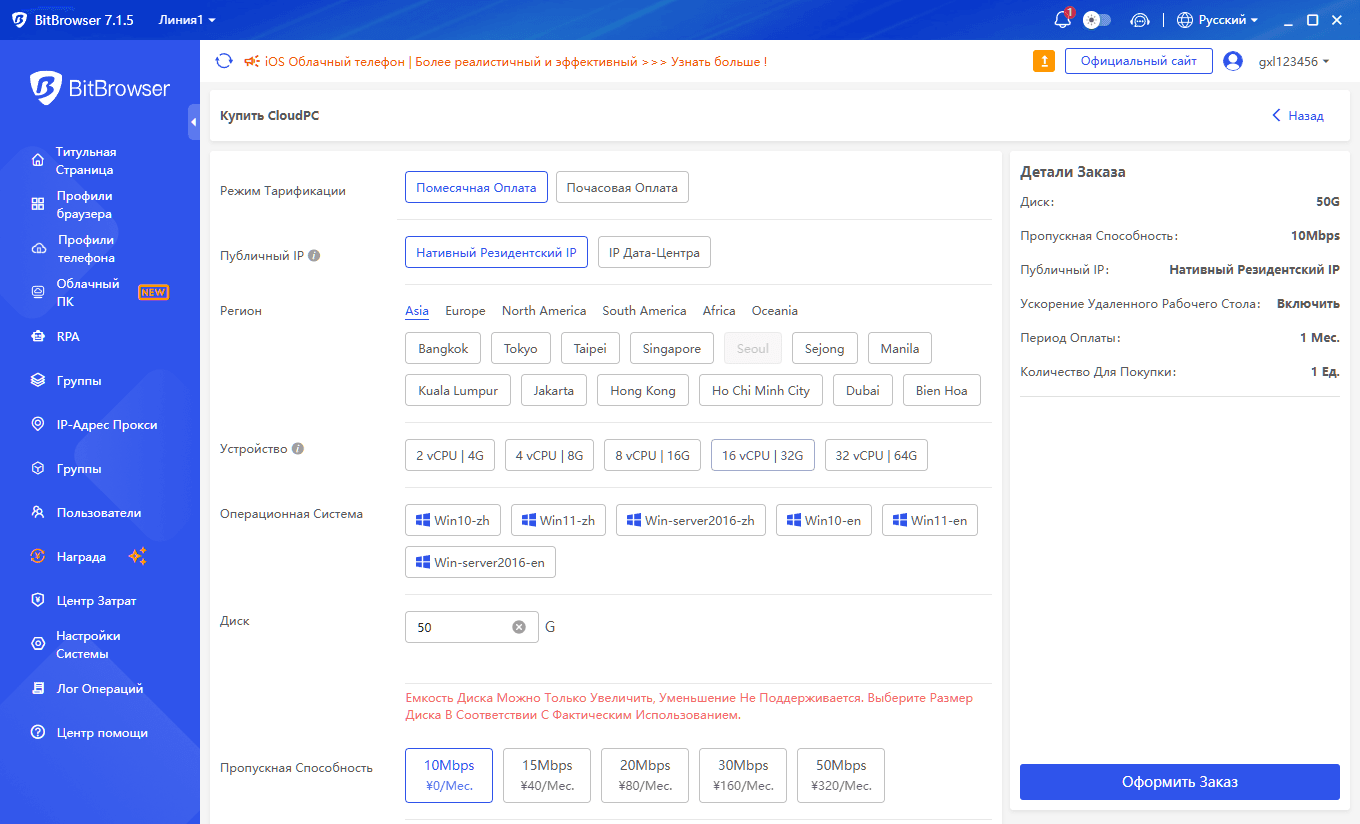Switch to the North America region tab
This screenshot has height=824, width=1360.
544,311
